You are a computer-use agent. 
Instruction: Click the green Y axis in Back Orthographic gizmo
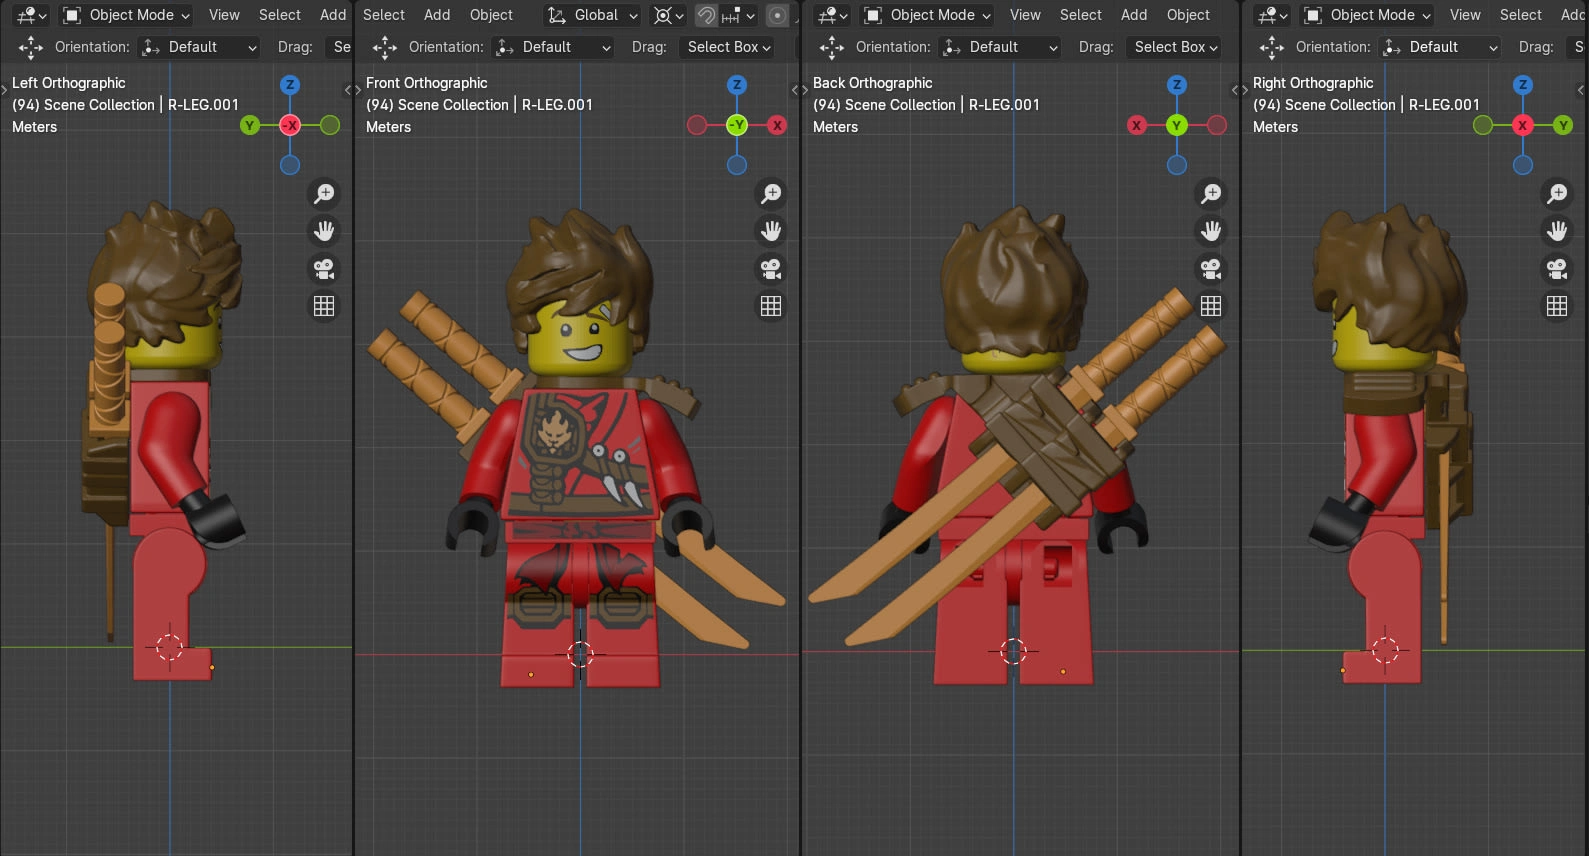1177,125
